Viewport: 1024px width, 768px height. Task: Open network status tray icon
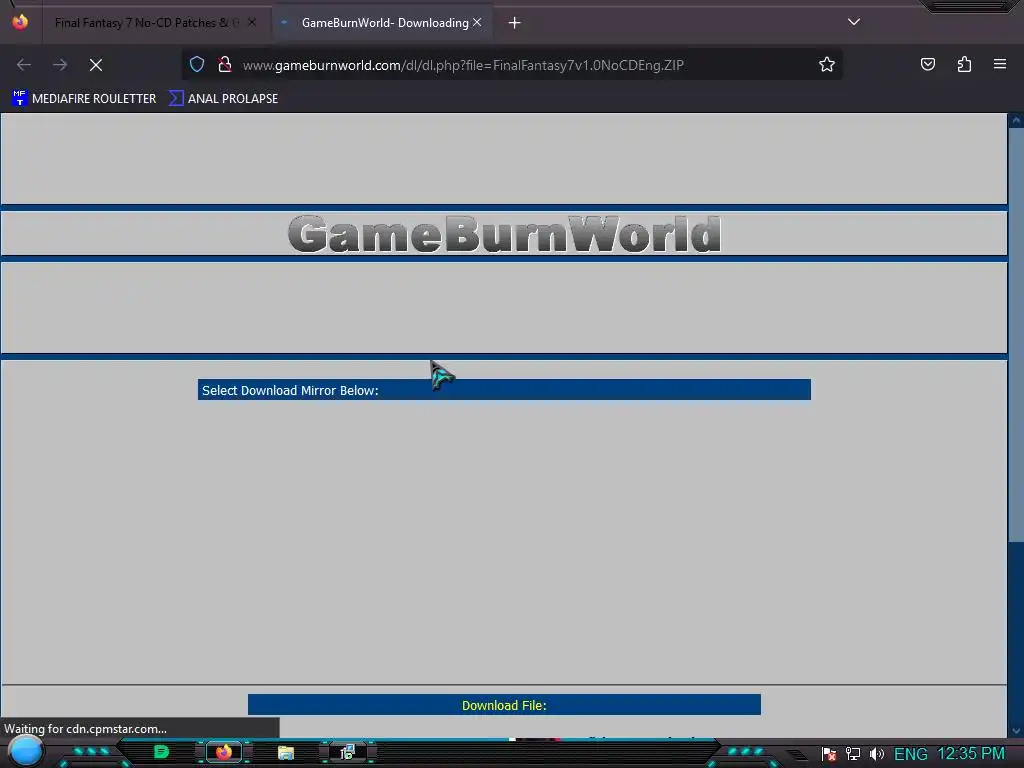point(853,754)
